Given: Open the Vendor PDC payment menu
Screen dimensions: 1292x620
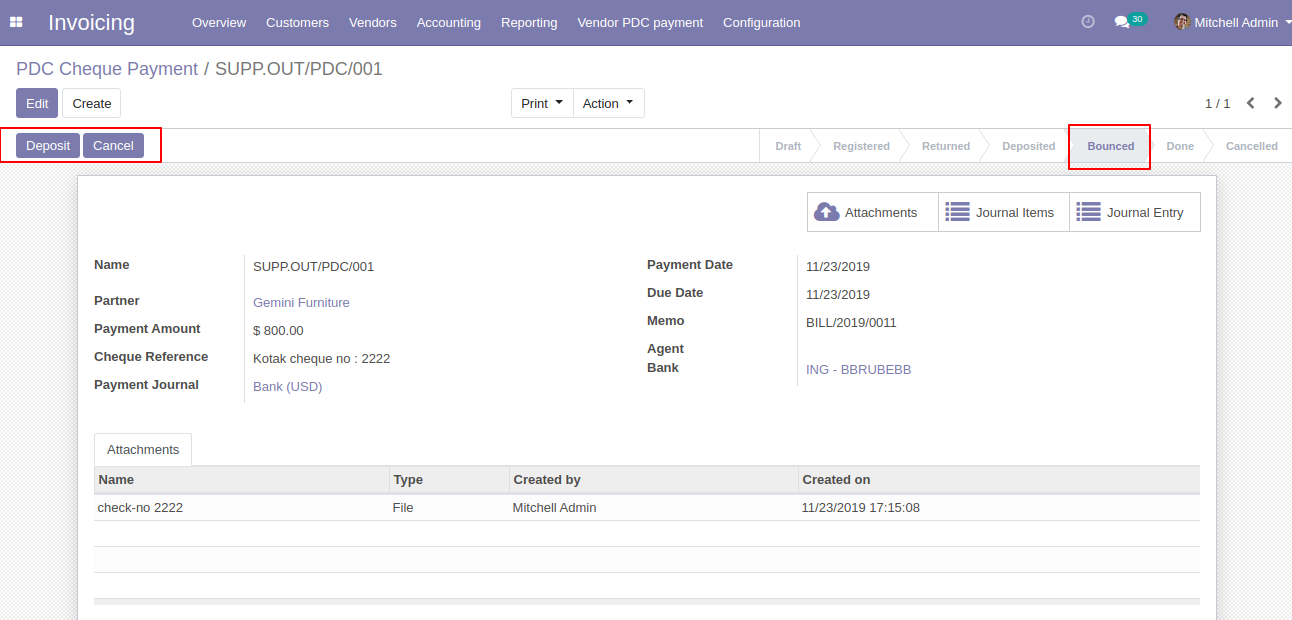Looking at the screenshot, I should pyautogui.click(x=640, y=22).
